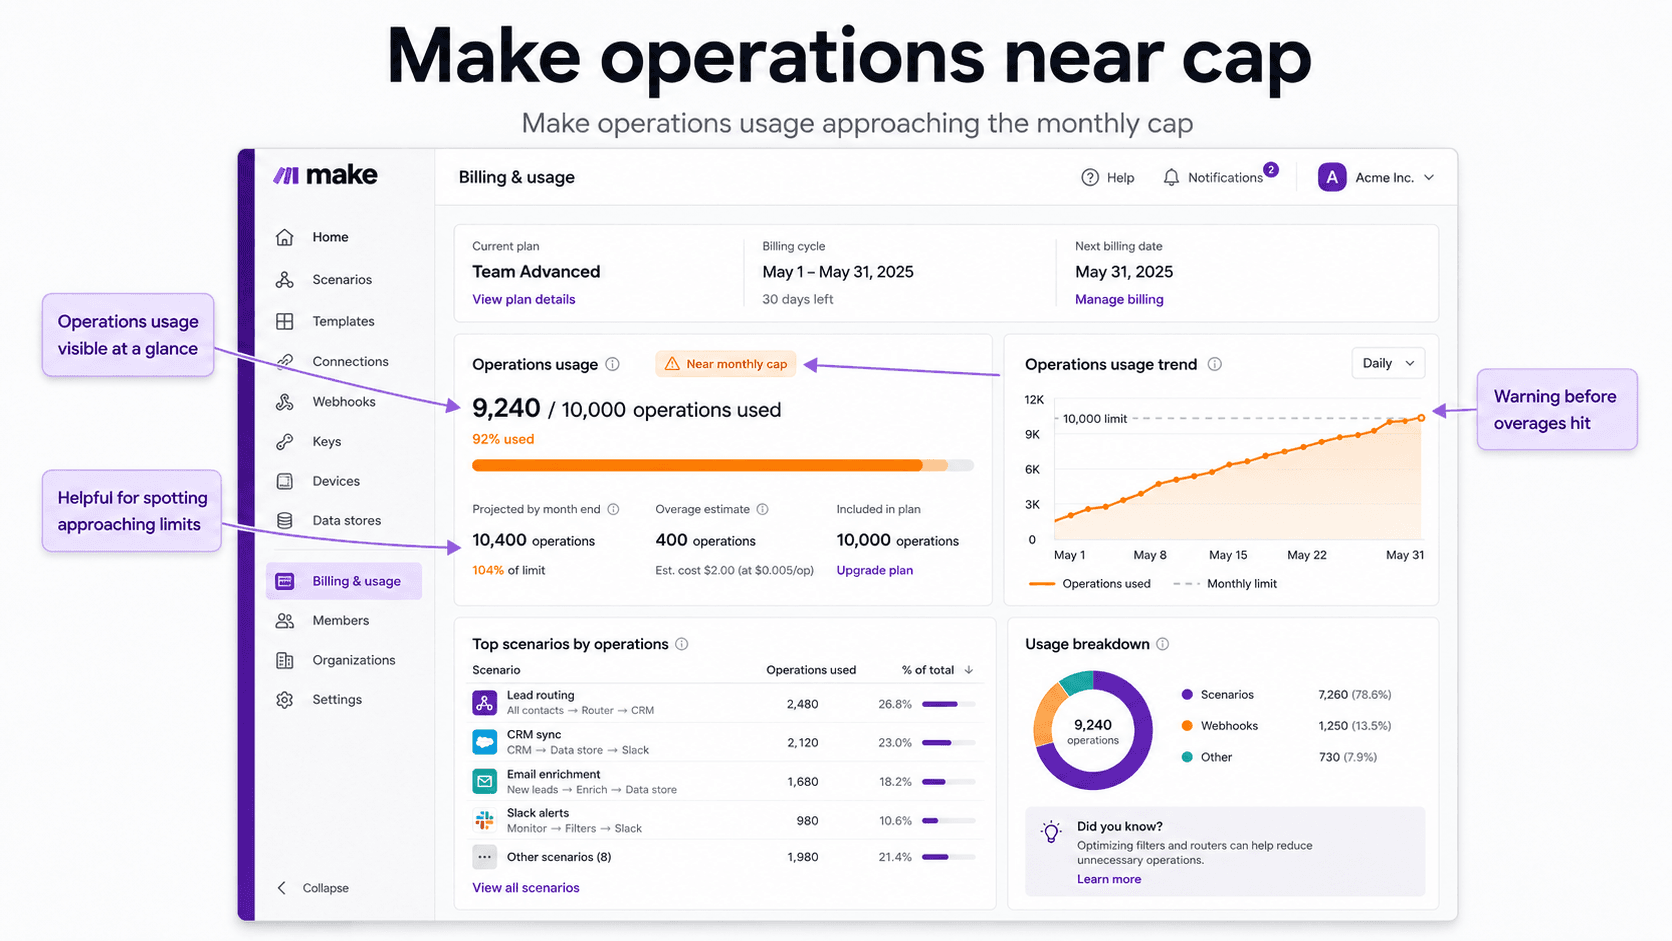The width and height of the screenshot is (1672, 941).
Task: Click the Operations used column header
Action: (811, 670)
